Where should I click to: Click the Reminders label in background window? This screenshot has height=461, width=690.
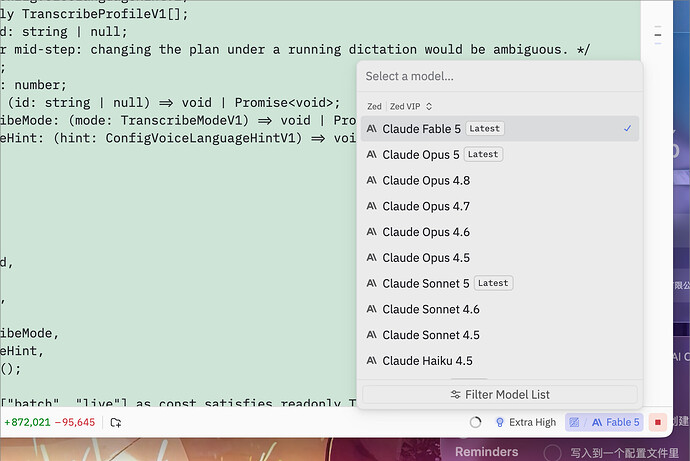(486, 452)
